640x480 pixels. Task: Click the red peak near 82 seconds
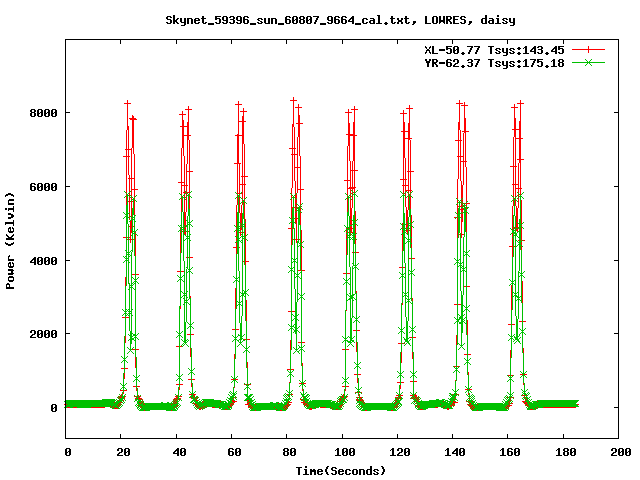tap(293, 100)
